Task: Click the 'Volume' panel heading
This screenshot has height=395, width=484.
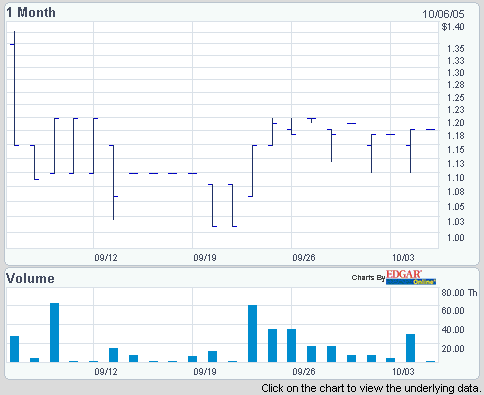Action: tap(30, 278)
